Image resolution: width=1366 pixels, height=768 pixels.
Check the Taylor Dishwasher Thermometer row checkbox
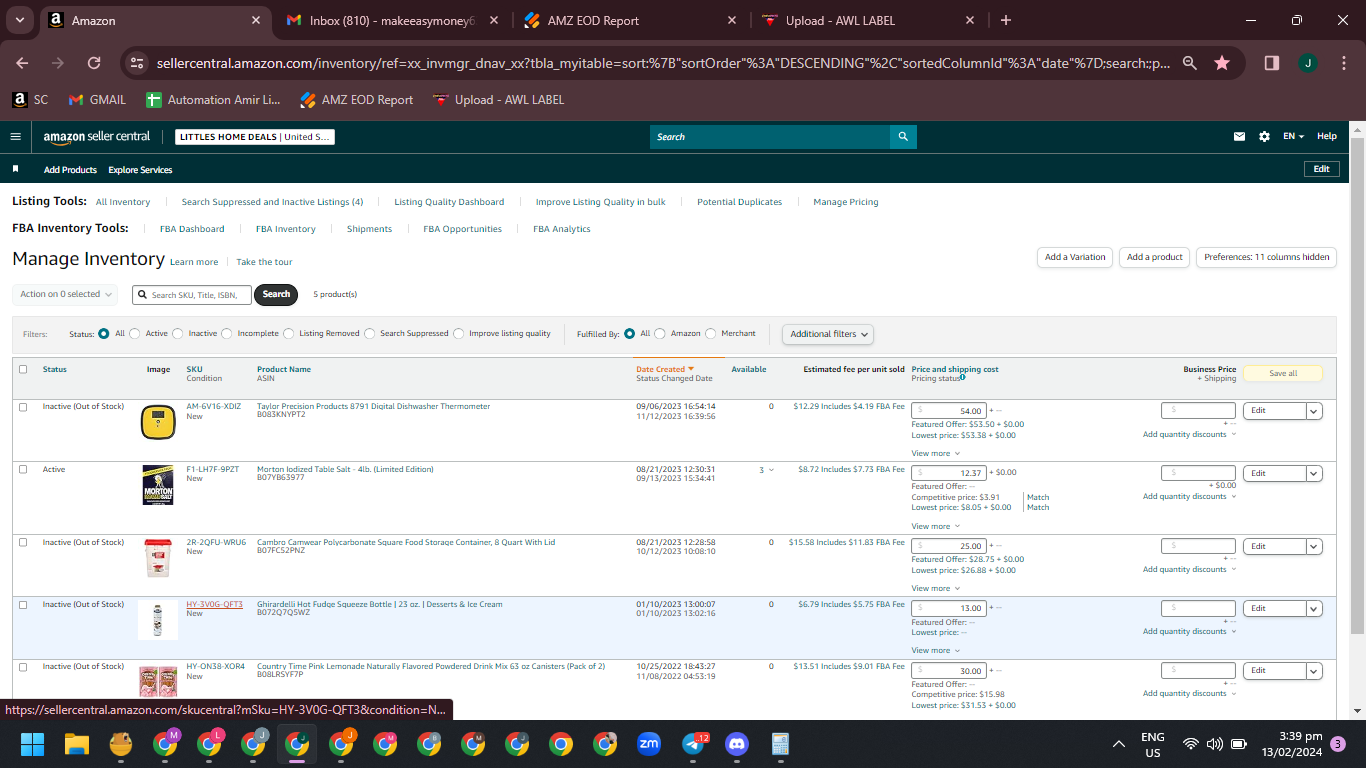(23, 406)
